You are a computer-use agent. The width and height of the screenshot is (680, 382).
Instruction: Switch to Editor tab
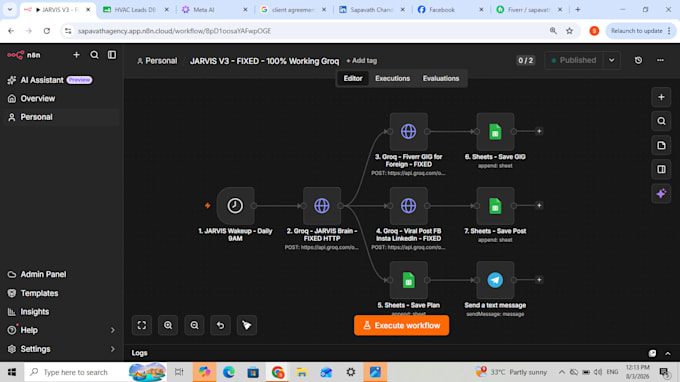(x=353, y=78)
